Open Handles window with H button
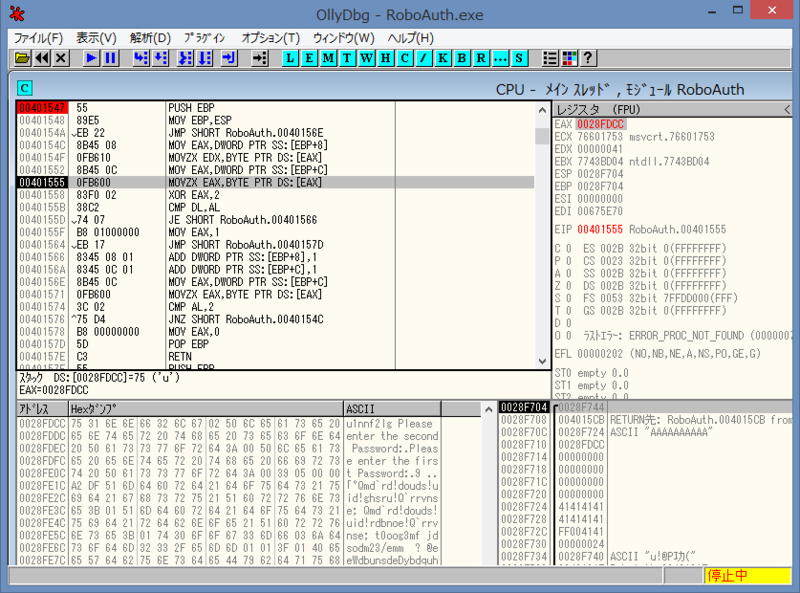Image resolution: width=800 pixels, height=593 pixels. point(386,58)
